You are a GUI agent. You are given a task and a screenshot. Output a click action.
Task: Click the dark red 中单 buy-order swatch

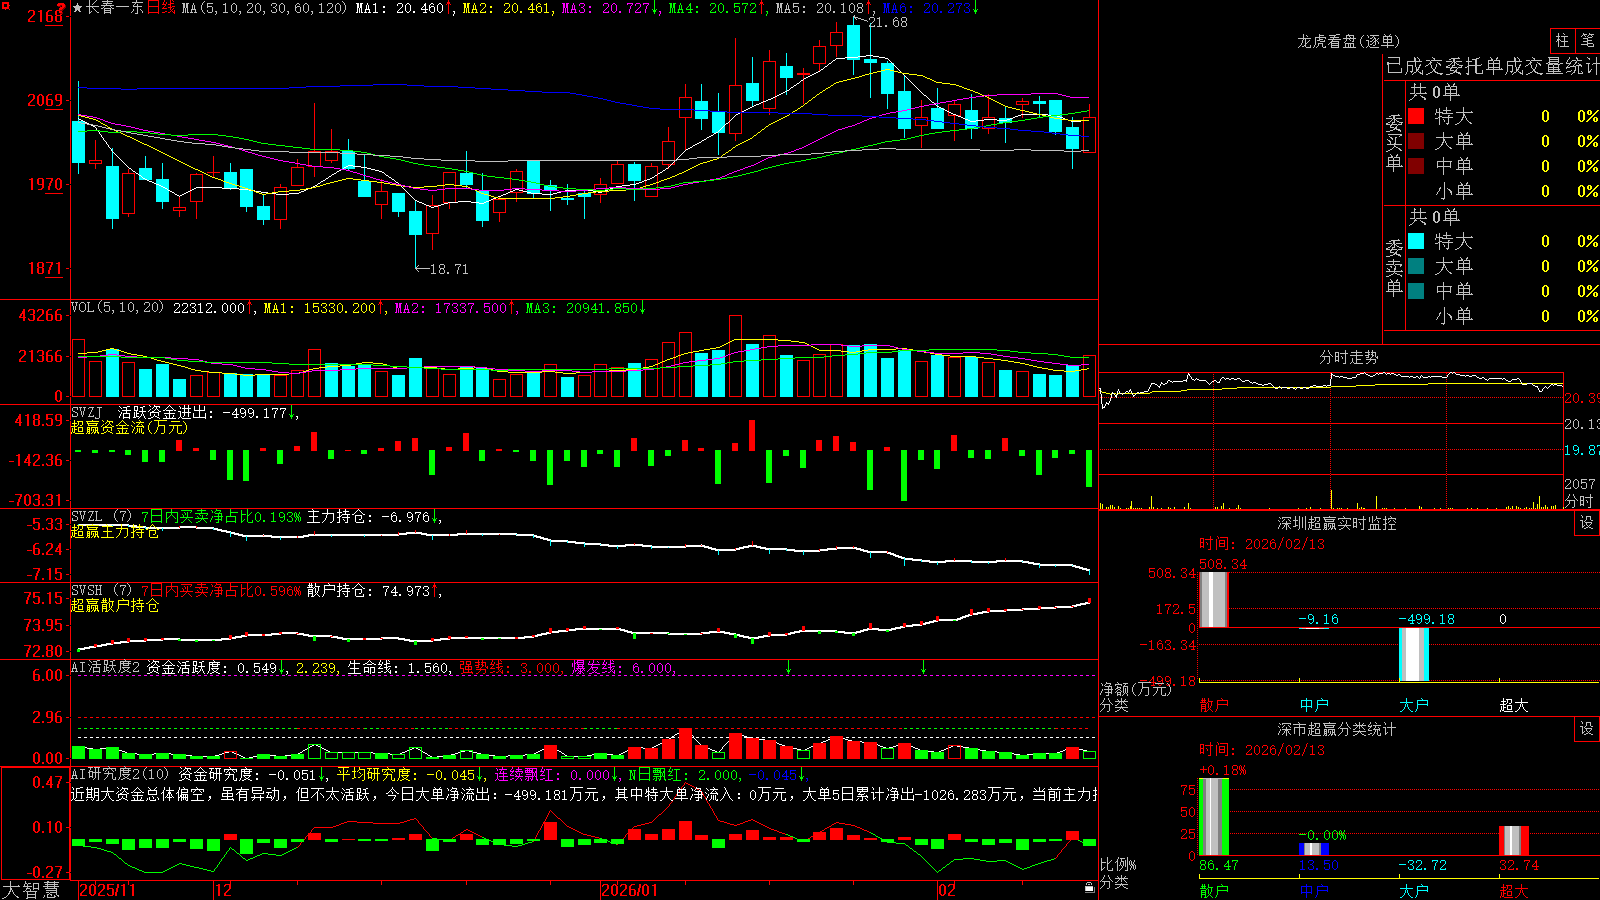click(x=1416, y=166)
